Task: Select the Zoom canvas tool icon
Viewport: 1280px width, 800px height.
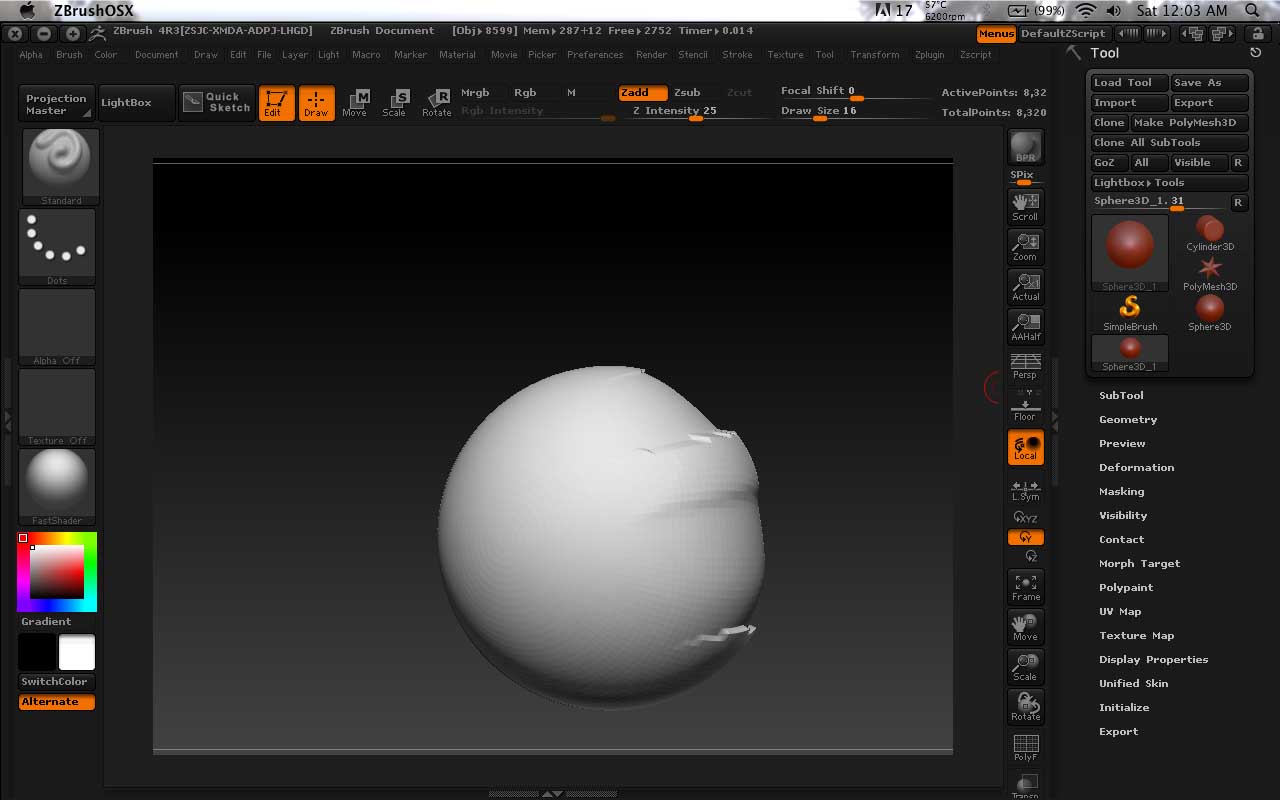Action: tap(1025, 246)
